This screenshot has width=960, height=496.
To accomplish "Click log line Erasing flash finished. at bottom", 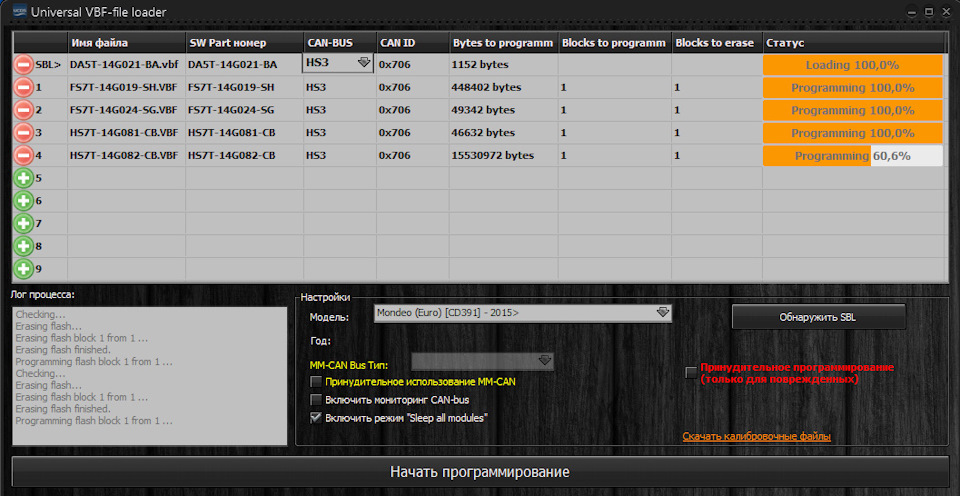I will [62, 408].
